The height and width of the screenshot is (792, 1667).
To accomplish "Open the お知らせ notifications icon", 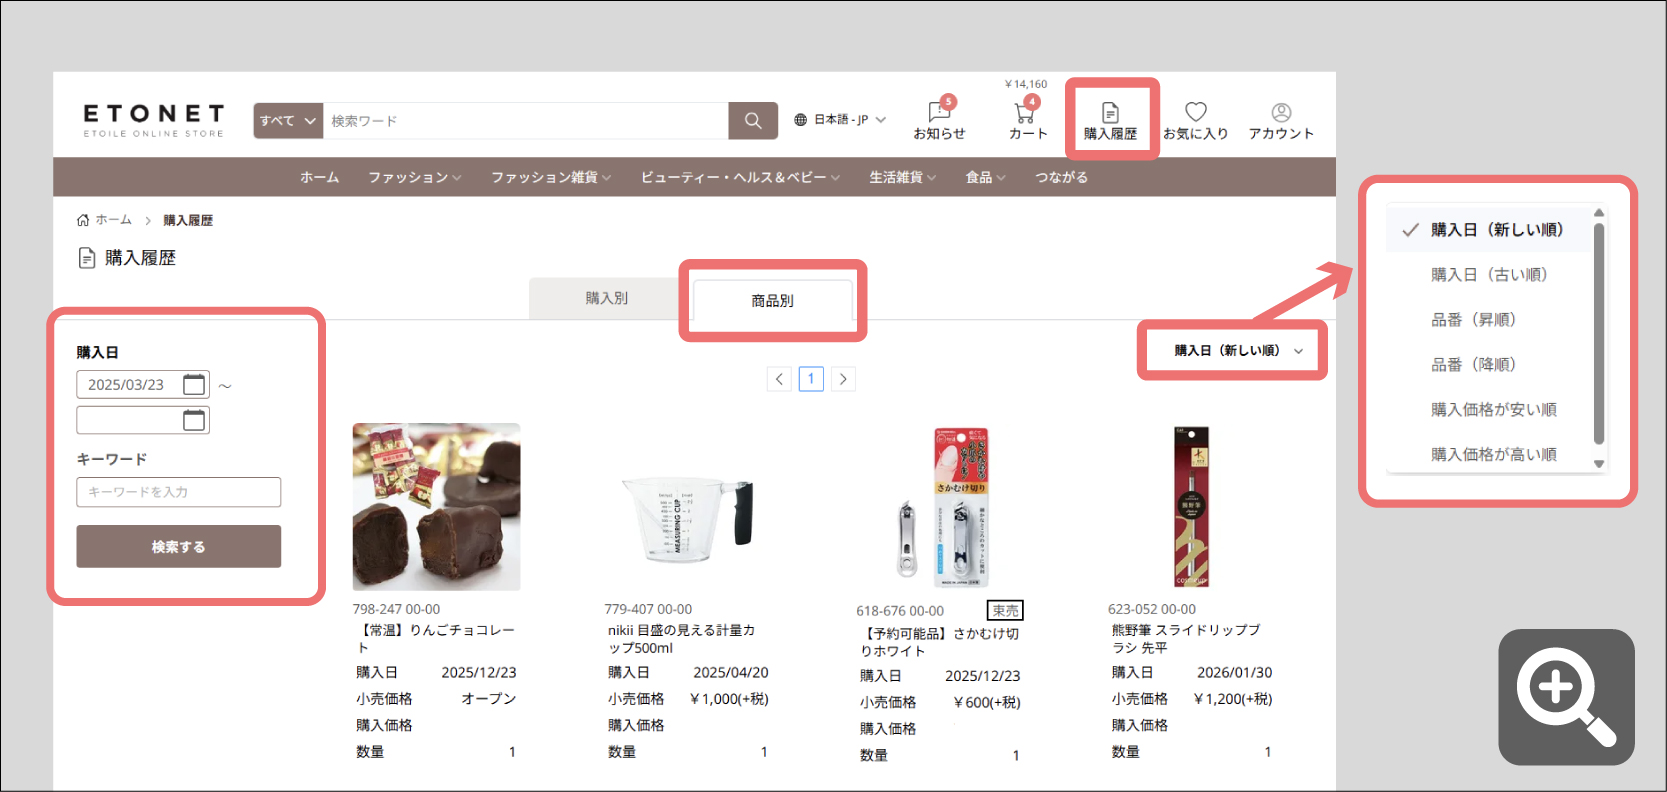I will [x=940, y=120].
